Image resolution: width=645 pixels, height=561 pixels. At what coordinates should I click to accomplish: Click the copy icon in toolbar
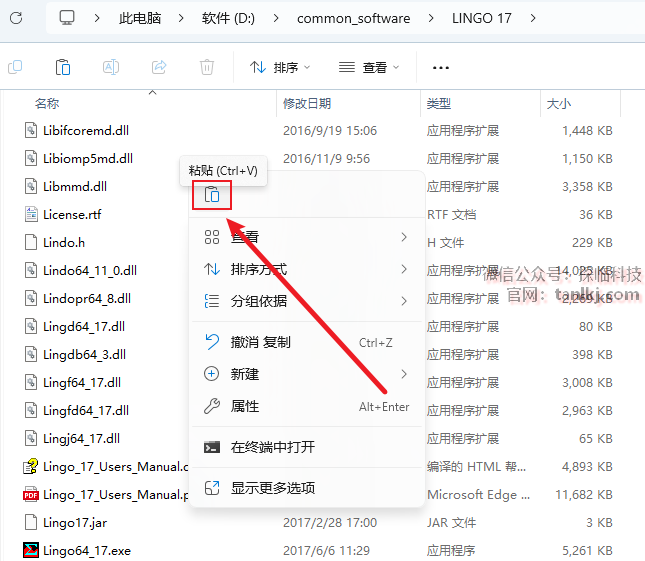click(x=15, y=67)
